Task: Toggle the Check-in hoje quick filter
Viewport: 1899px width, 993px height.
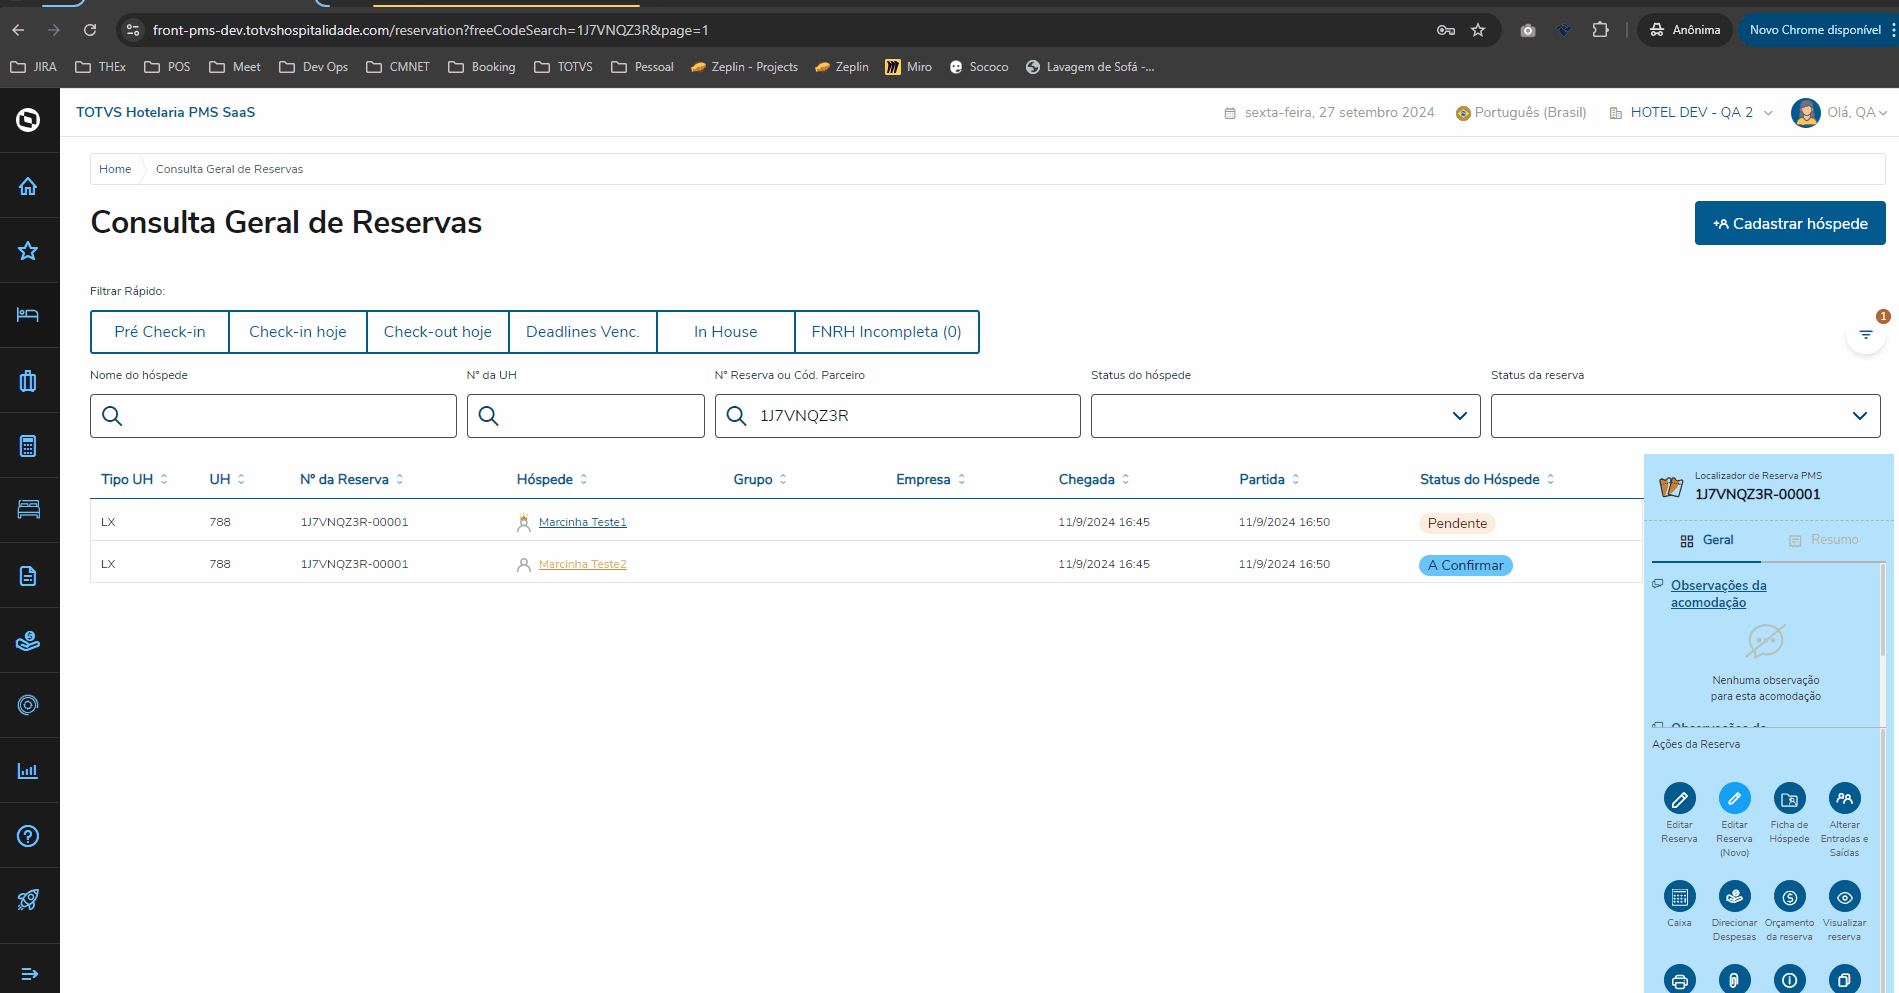Action: pyautogui.click(x=298, y=332)
